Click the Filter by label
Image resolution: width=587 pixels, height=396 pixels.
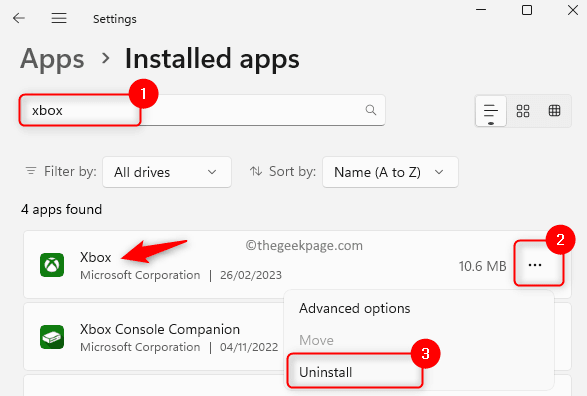coord(70,171)
